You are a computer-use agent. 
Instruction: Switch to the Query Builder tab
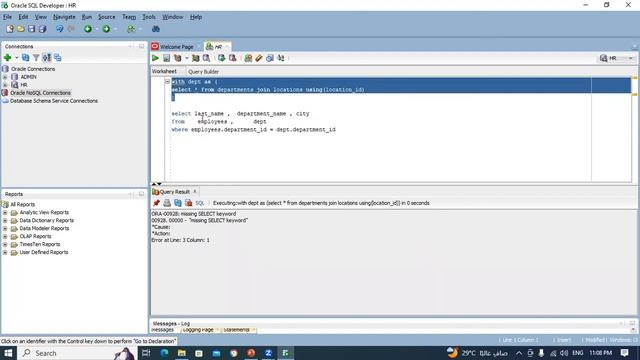(x=203, y=71)
